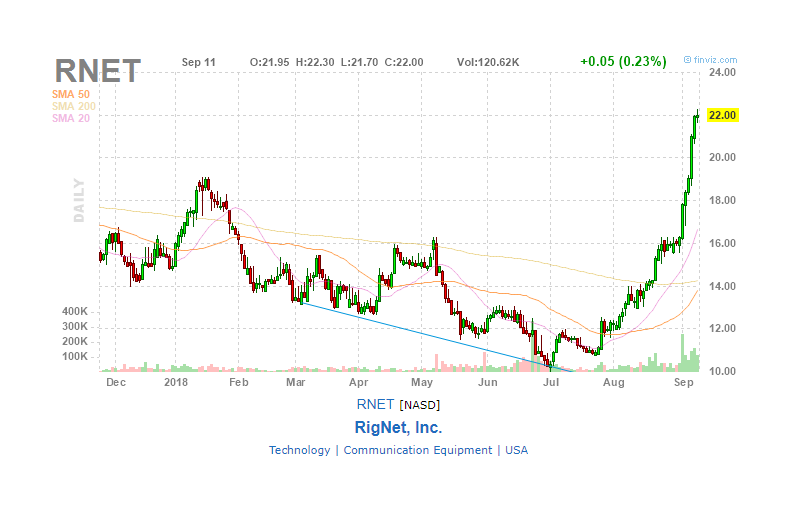The image size is (794, 512).
Task: Click the SMA 50 legend label
Action: [x=70, y=94]
